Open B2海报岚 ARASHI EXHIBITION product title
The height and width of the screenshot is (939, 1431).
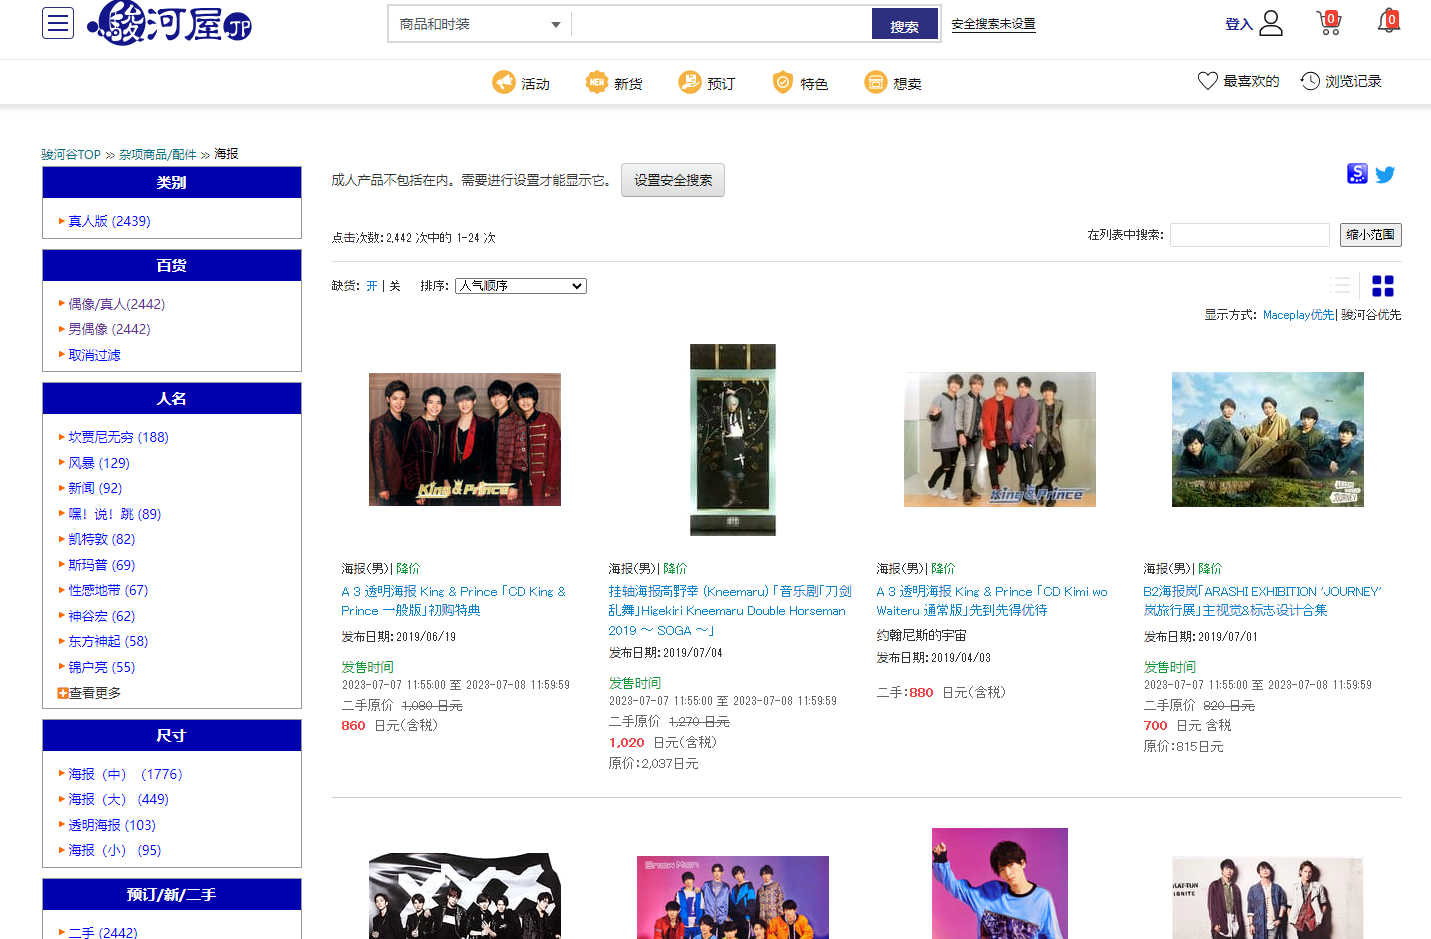(1262, 601)
